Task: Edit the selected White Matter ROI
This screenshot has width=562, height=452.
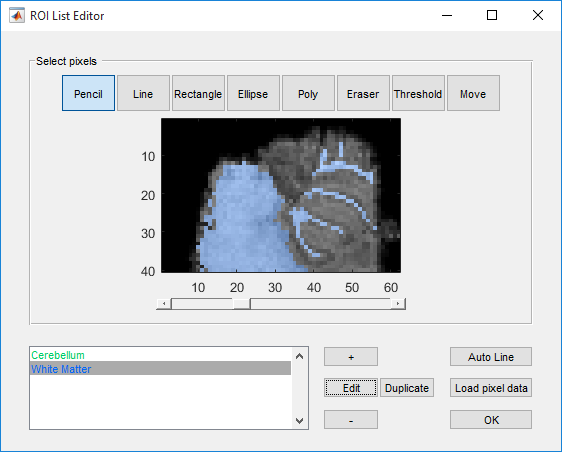Action: (x=351, y=388)
